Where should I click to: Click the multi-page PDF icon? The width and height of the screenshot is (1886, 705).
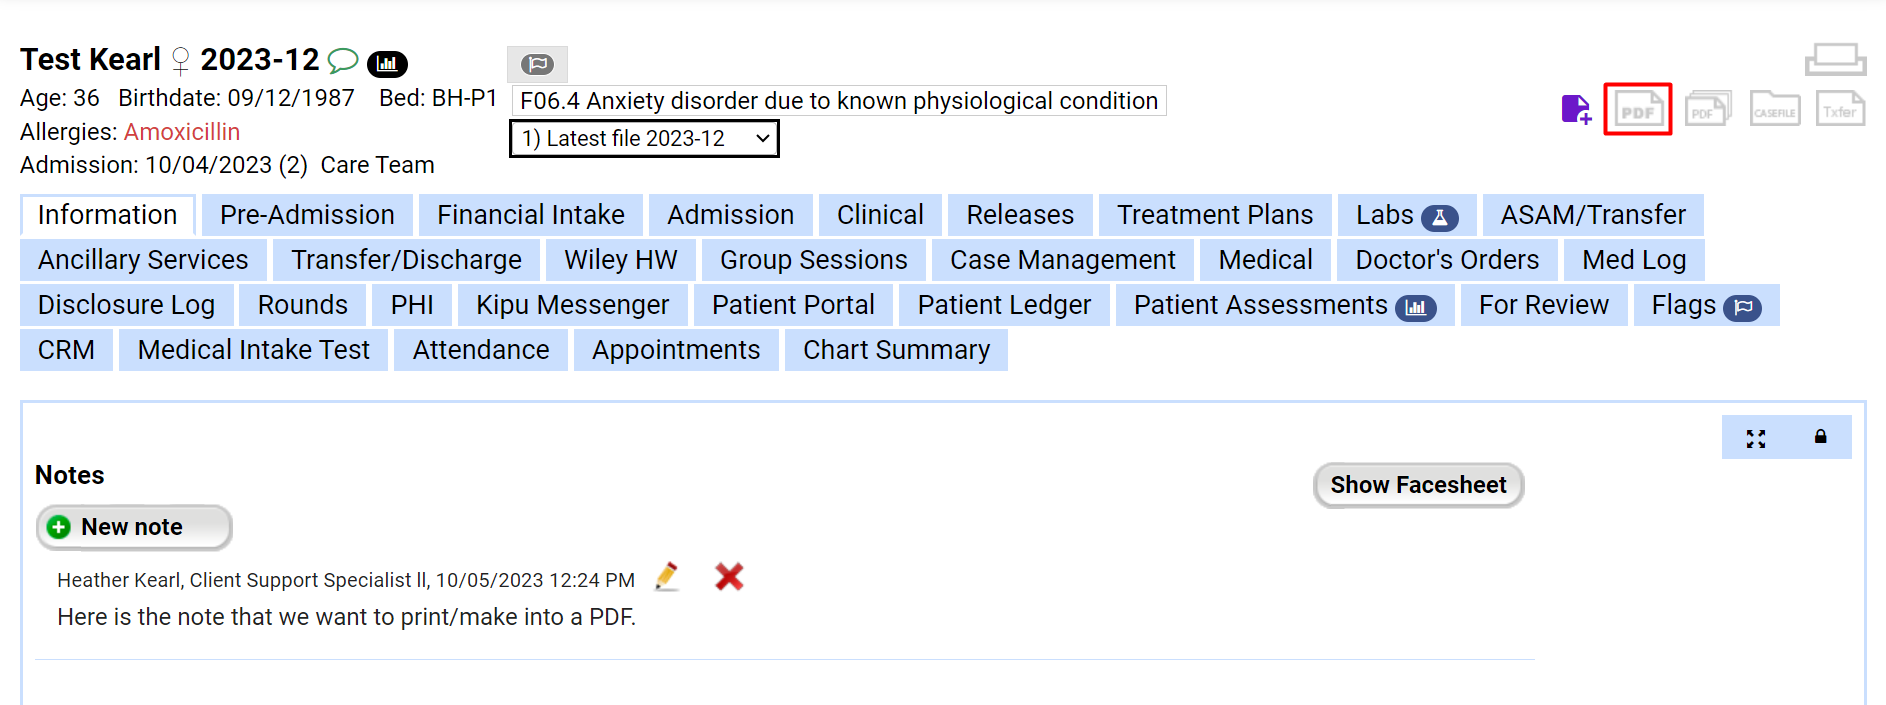(1708, 108)
